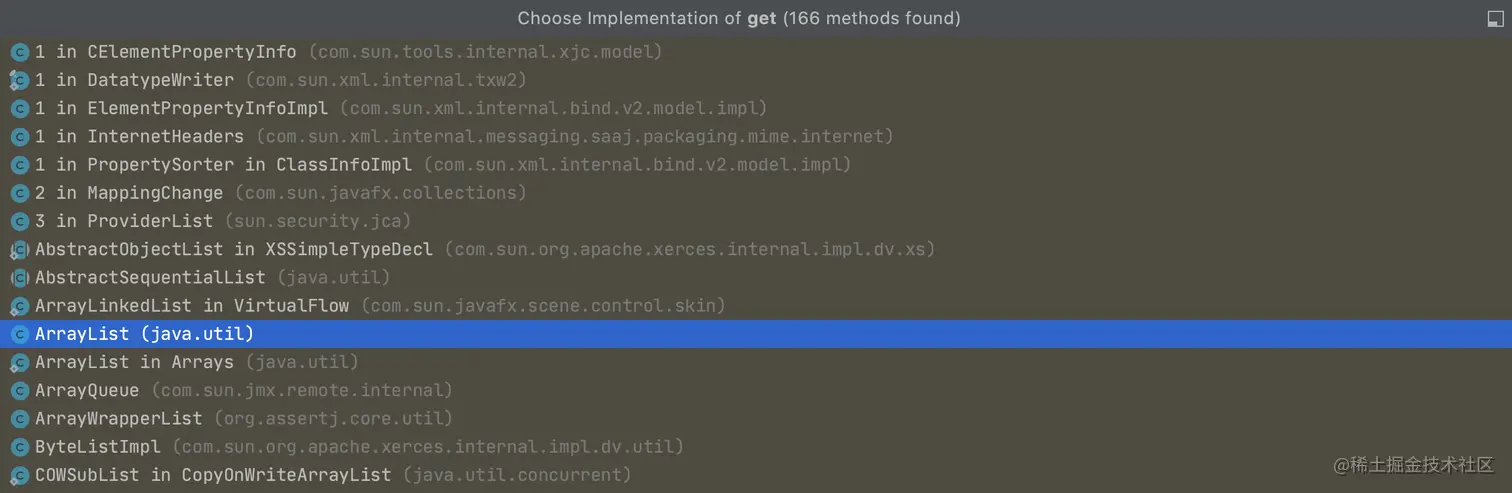Screen dimensions: 1512x493
Task: Choose ArrayWrapperList from org.assertj.core.util
Action: pos(756,418)
